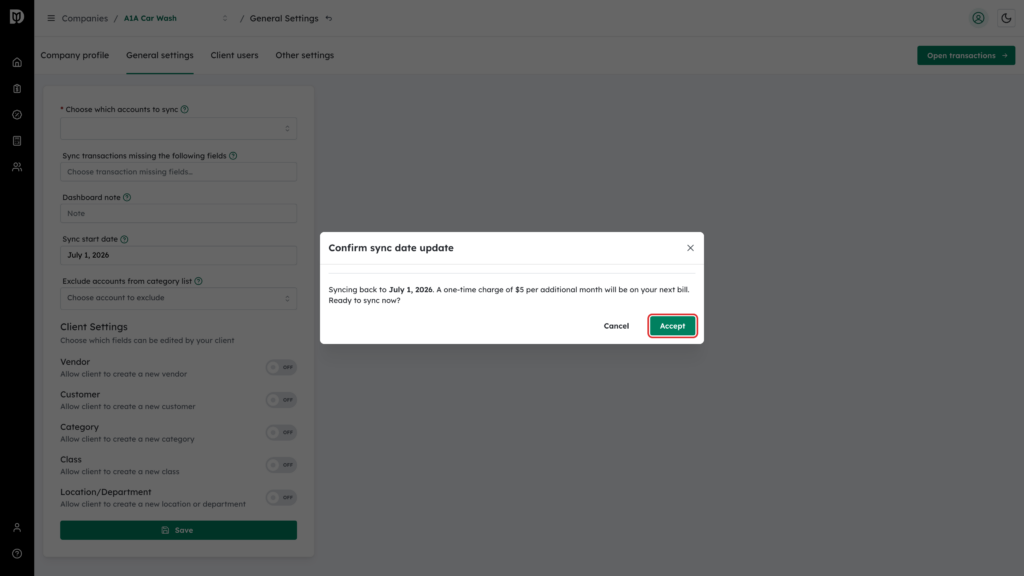Toggle Location/Department creation switch
The image size is (1024, 576).
281,498
